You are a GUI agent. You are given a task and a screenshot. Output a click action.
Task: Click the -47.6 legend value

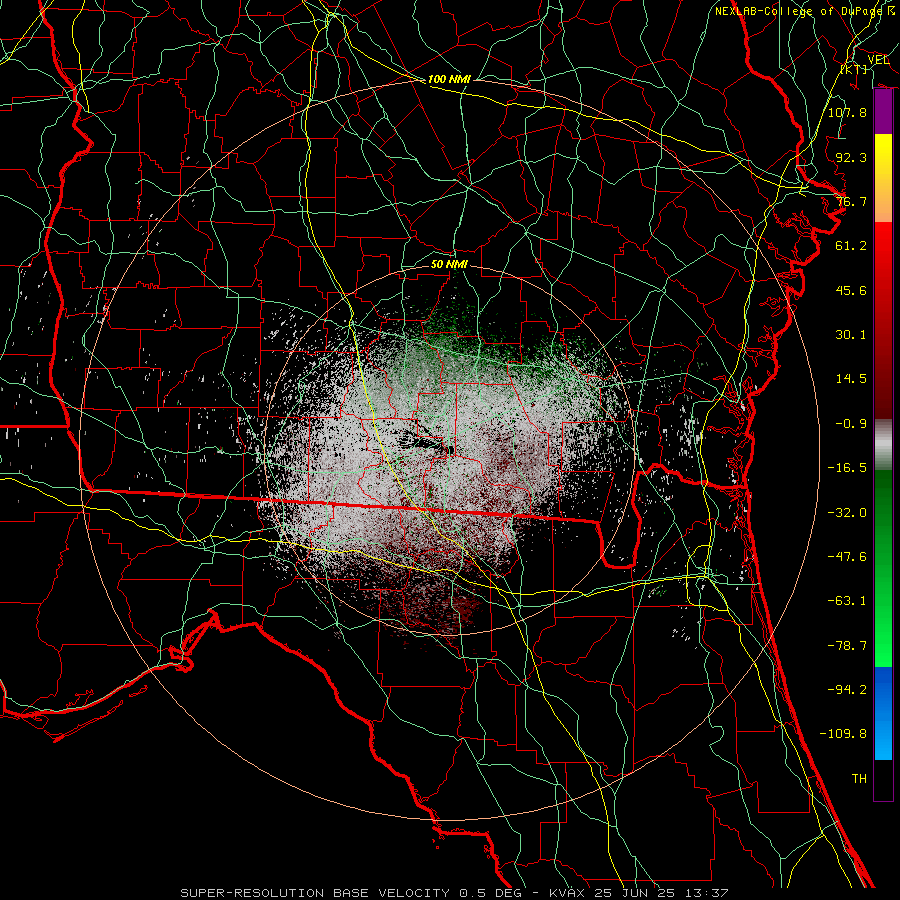coord(847,557)
